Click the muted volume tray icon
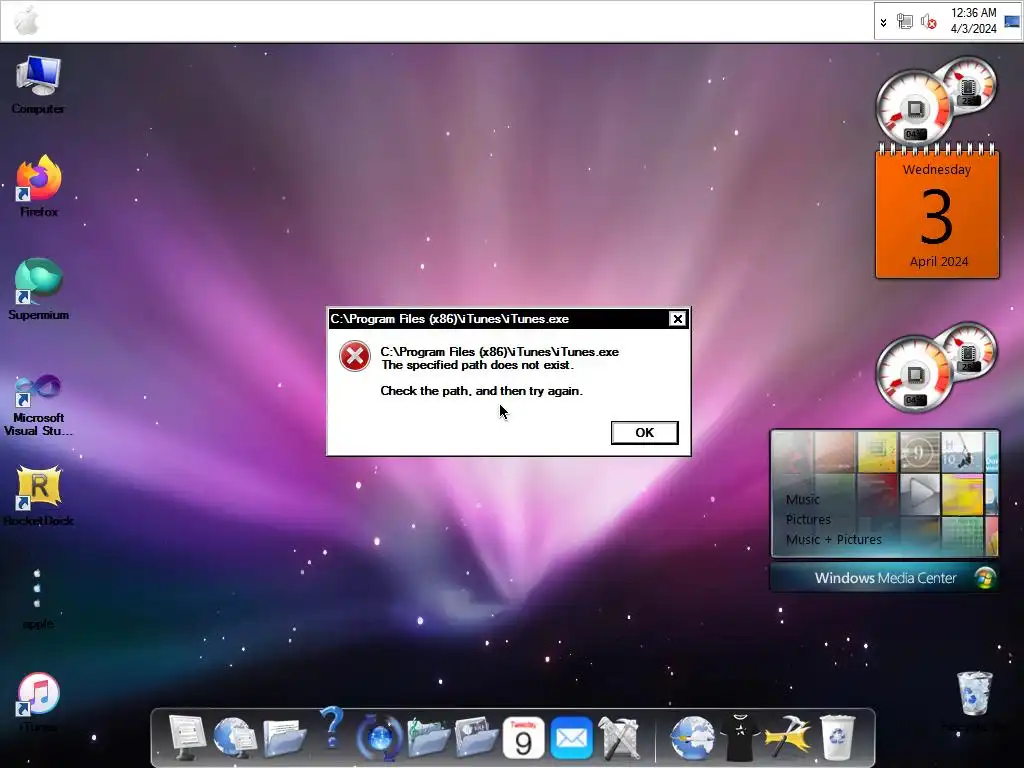Viewport: 1024px width, 768px height. [928, 22]
